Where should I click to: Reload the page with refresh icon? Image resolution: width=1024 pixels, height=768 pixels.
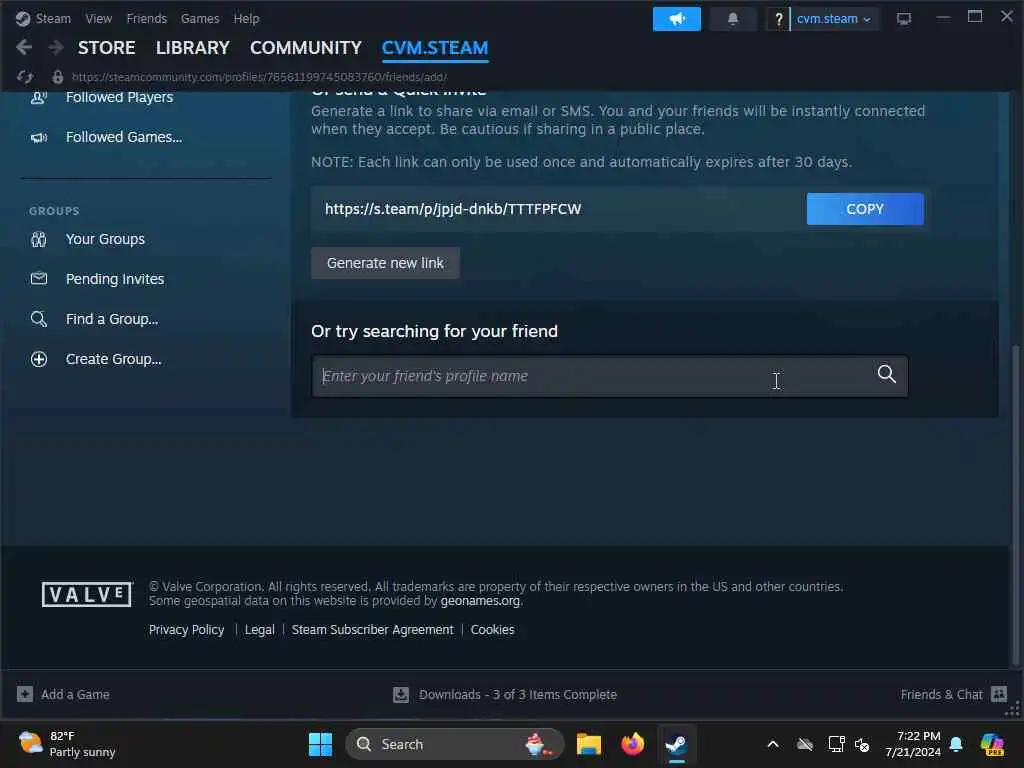pyautogui.click(x=25, y=77)
